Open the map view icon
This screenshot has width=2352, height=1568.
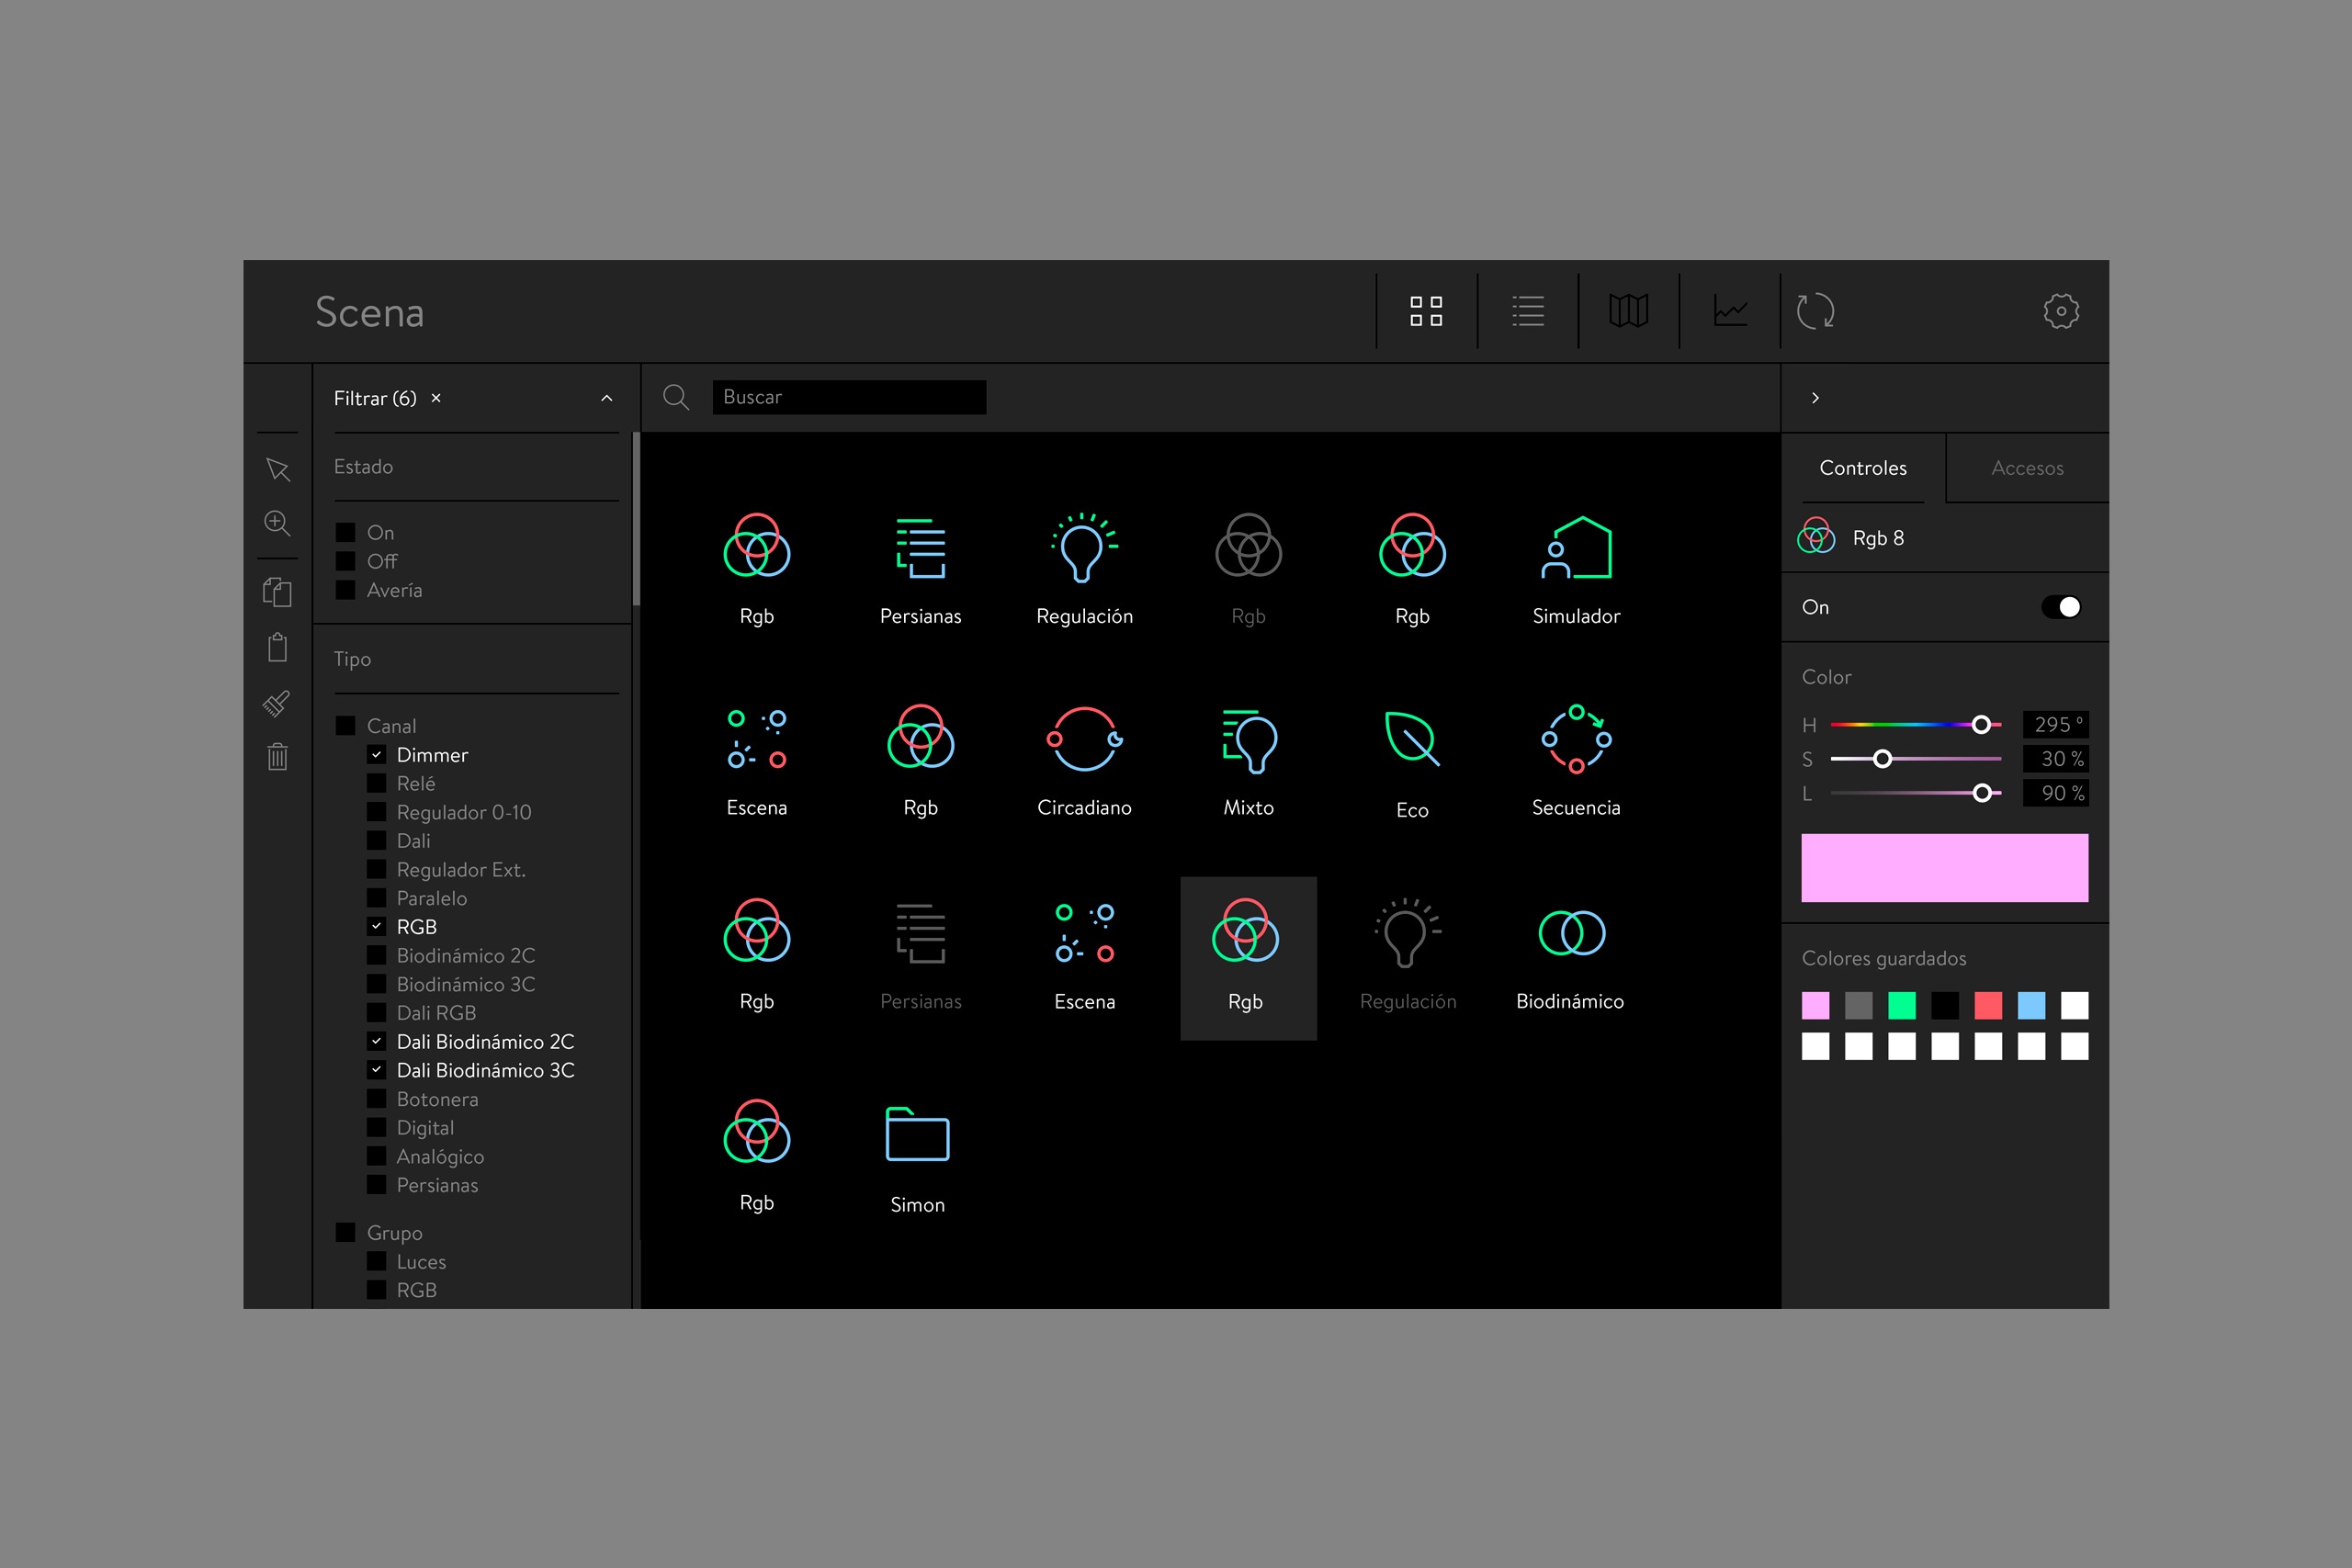pyautogui.click(x=1628, y=311)
